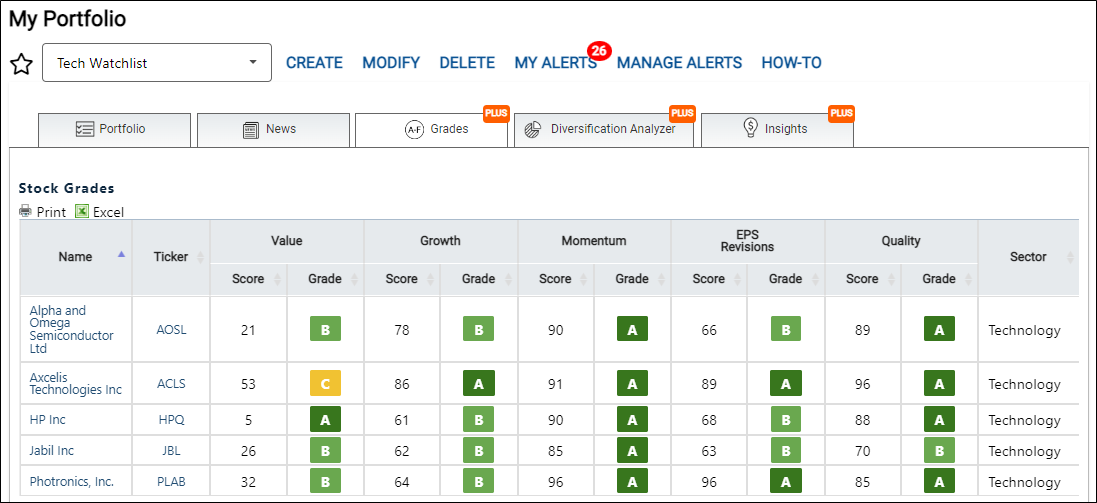This screenshot has width=1097, height=503.
Task: Open Alpha and Omega Semiconductor Ltd link
Action: (71, 329)
